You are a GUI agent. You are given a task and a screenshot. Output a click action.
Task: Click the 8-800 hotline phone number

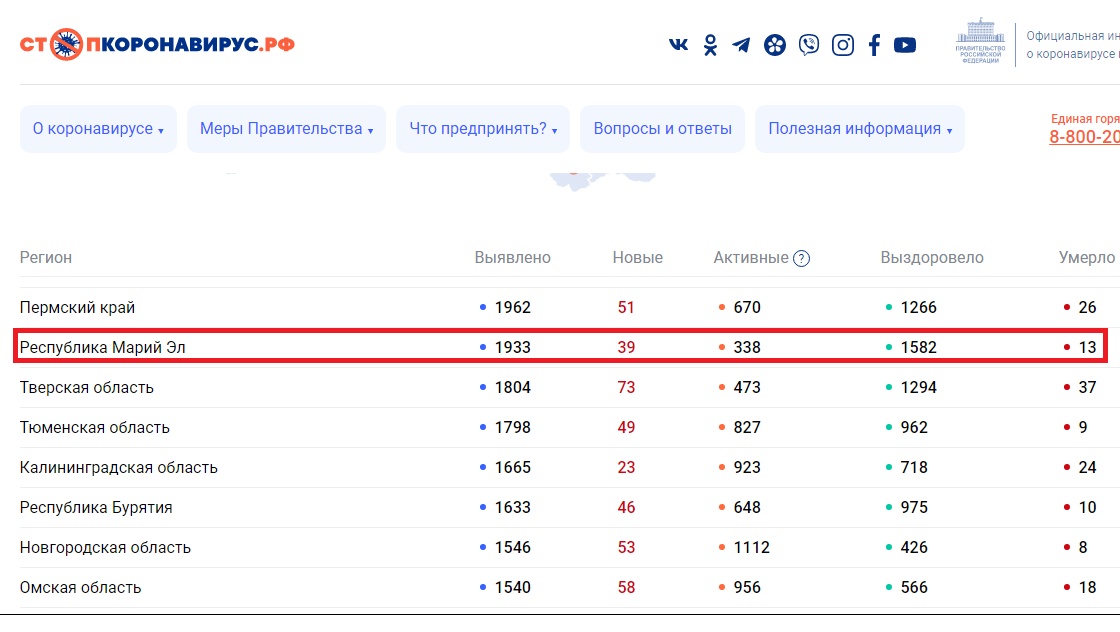[1084, 137]
